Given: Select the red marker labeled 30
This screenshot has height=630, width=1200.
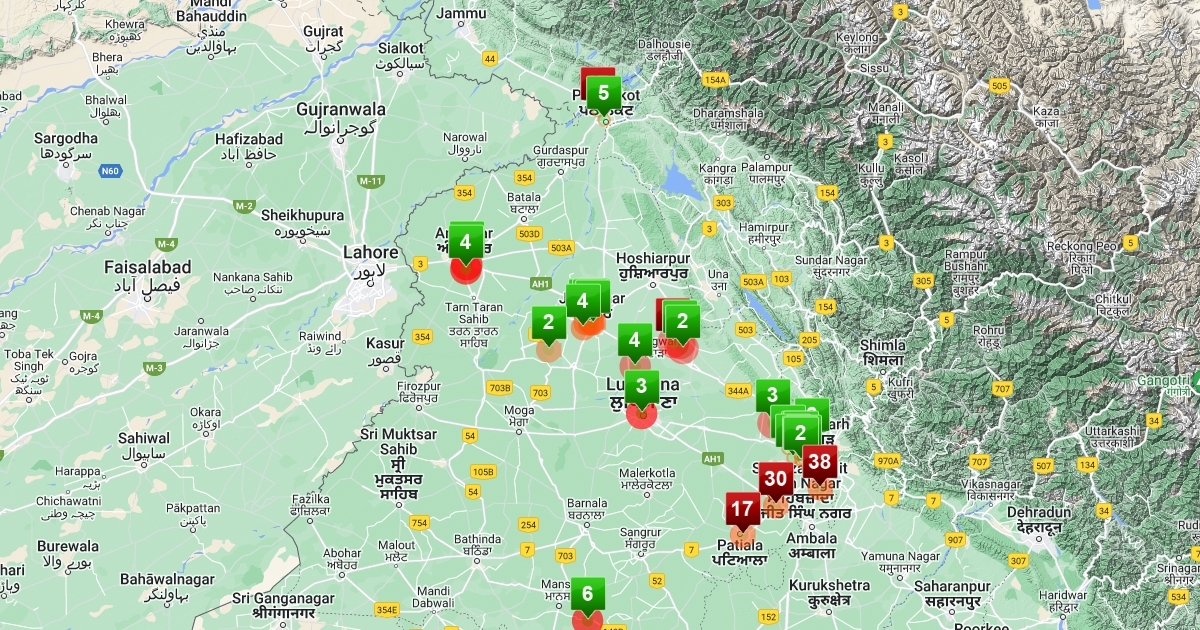Looking at the screenshot, I should (x=776, y=480).
